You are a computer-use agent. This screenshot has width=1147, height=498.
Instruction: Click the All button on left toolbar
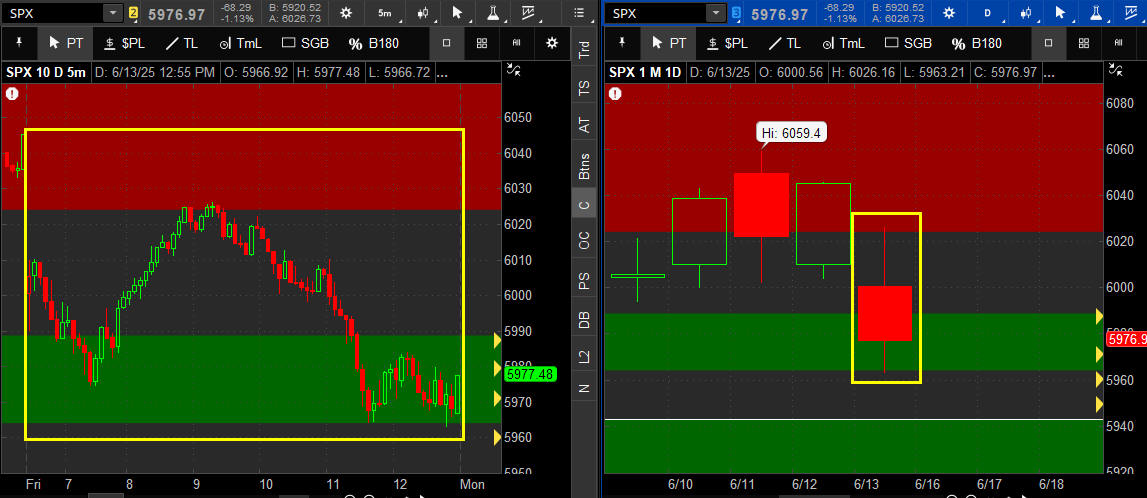[x=516, y=43]
